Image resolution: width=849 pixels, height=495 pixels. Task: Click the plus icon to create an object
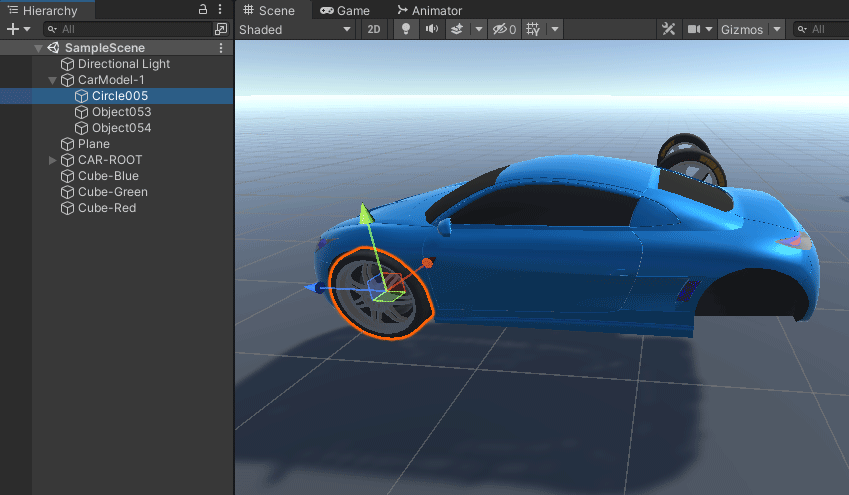pyautogui.click(x=12, y=30)
